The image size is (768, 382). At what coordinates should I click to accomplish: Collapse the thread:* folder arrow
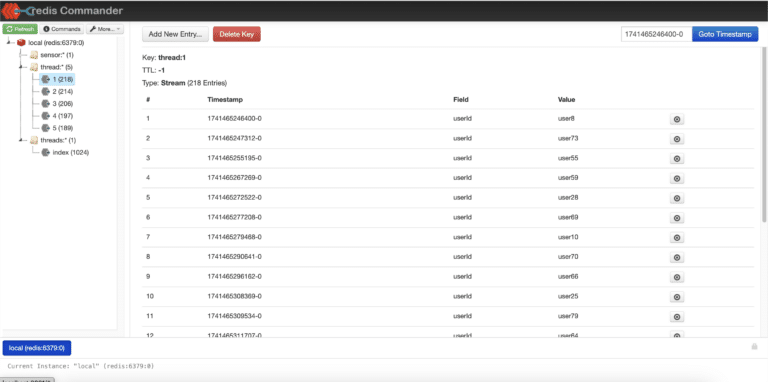pyautogui.click(x=21, y=67)
